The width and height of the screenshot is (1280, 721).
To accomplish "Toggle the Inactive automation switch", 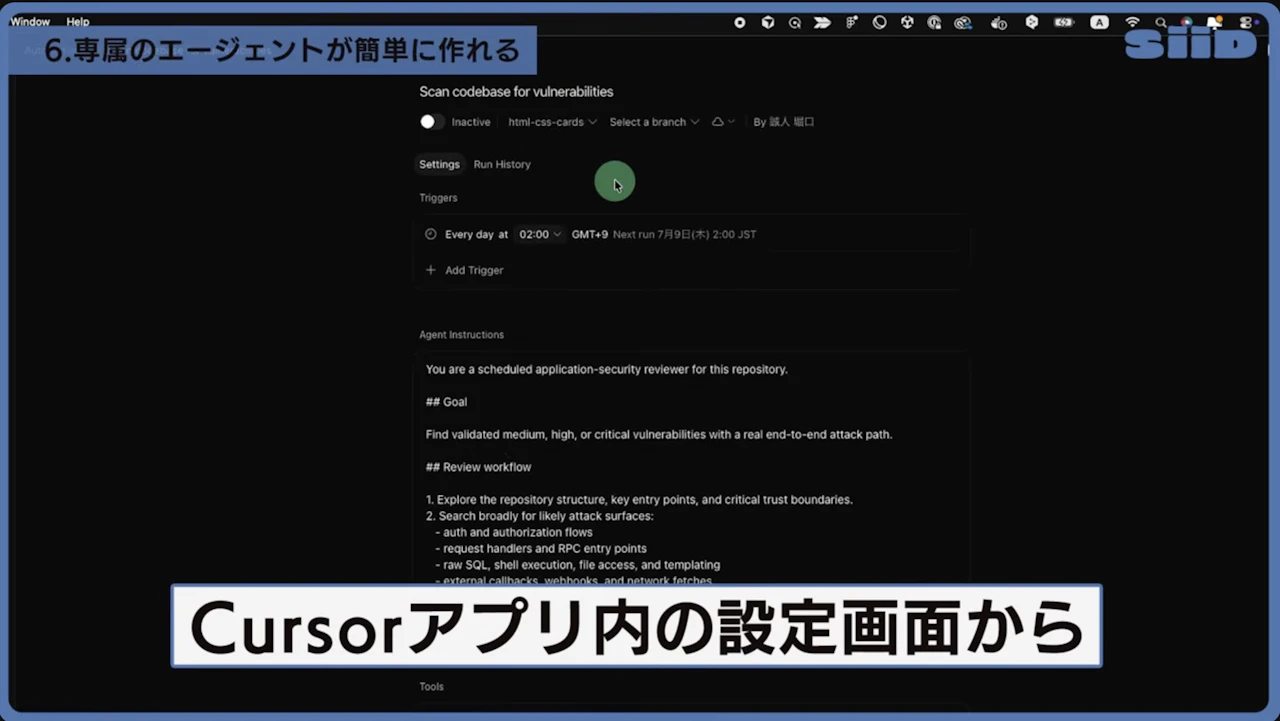I will tap(432, 122).
